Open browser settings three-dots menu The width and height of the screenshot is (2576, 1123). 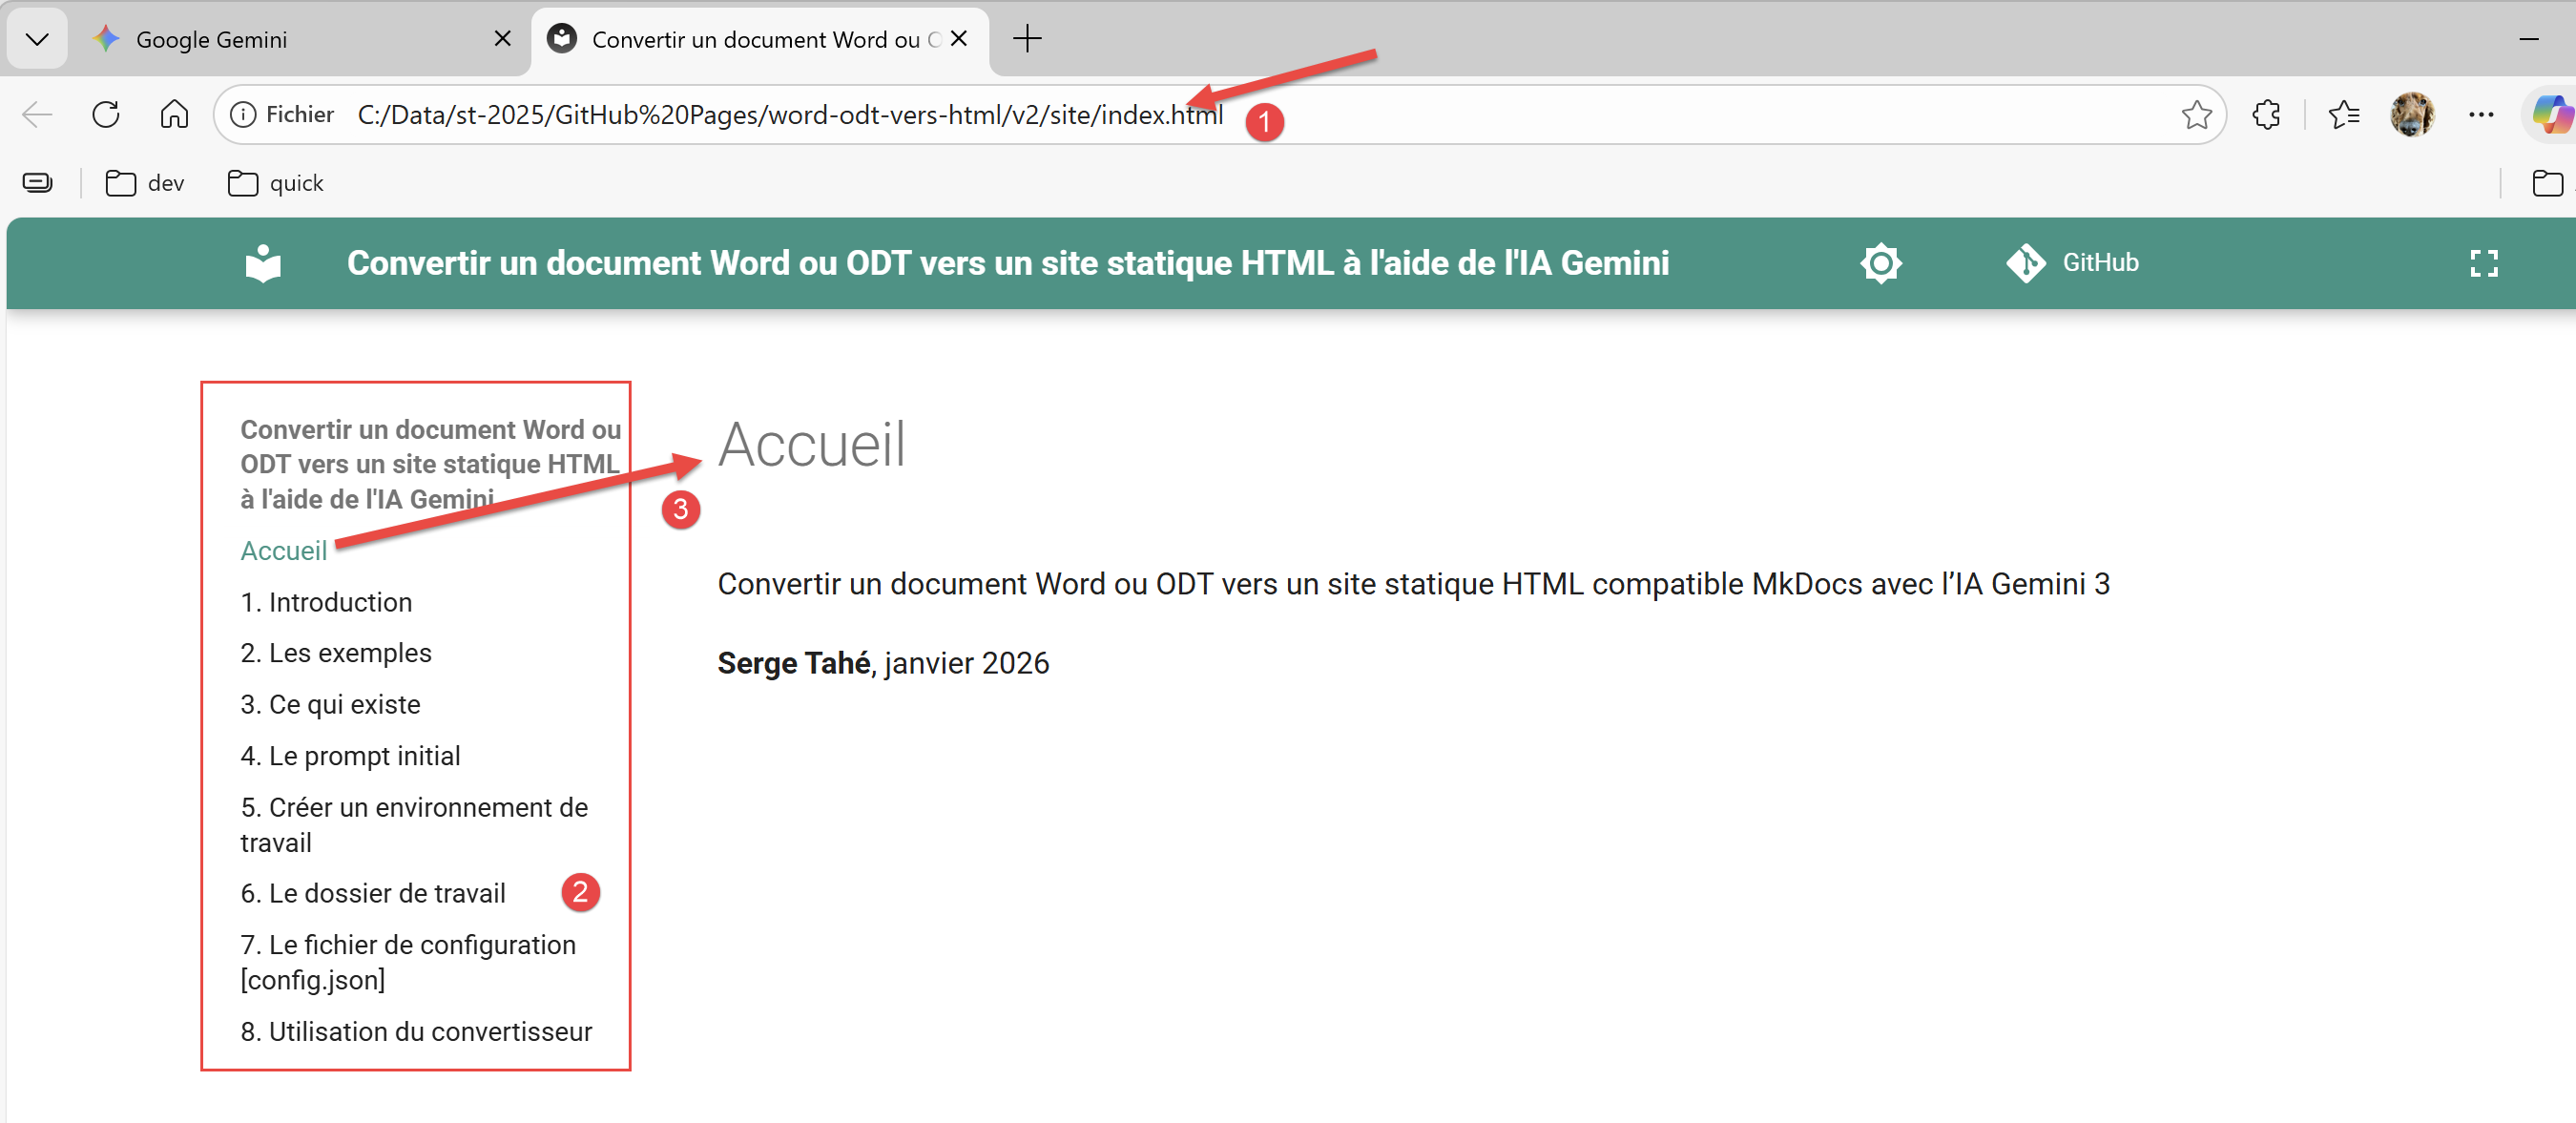2481,115
